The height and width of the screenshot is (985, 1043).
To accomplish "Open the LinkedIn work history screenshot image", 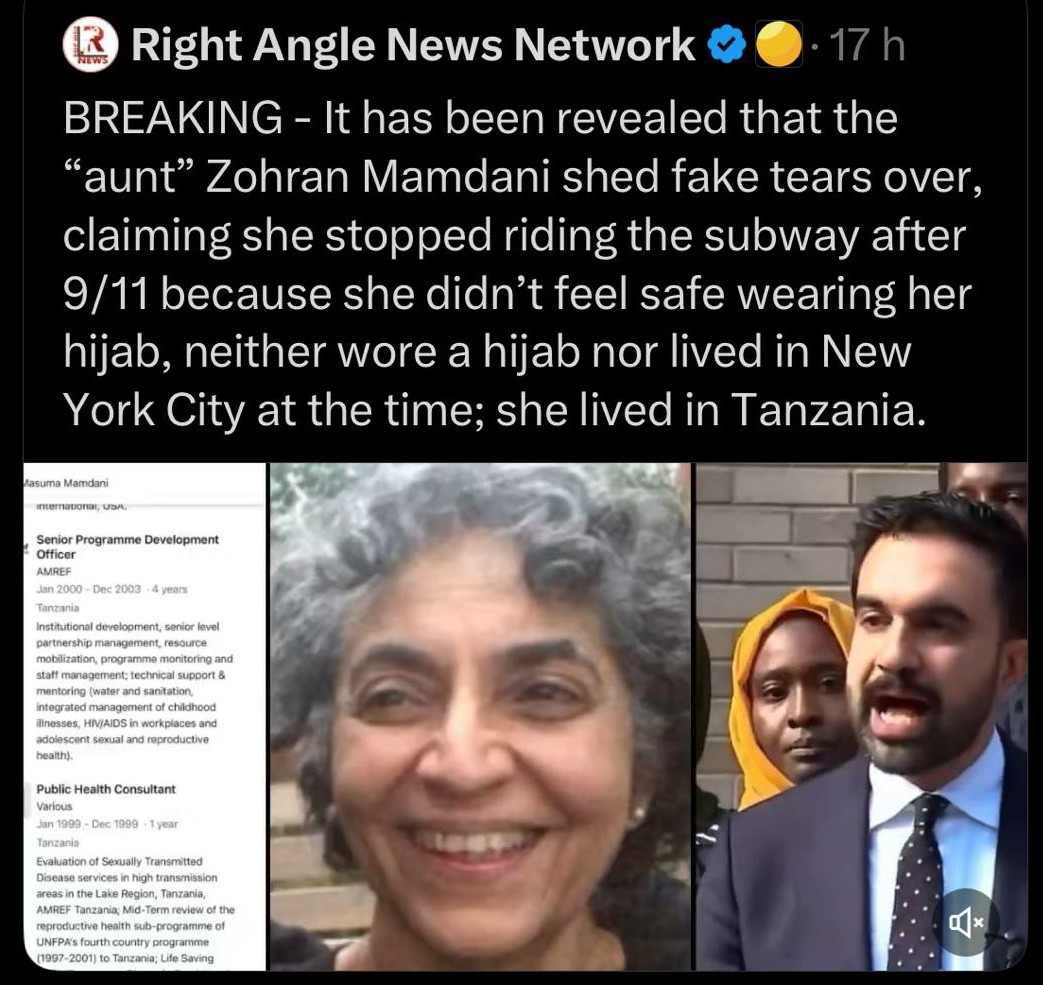I will coord(144,717).
